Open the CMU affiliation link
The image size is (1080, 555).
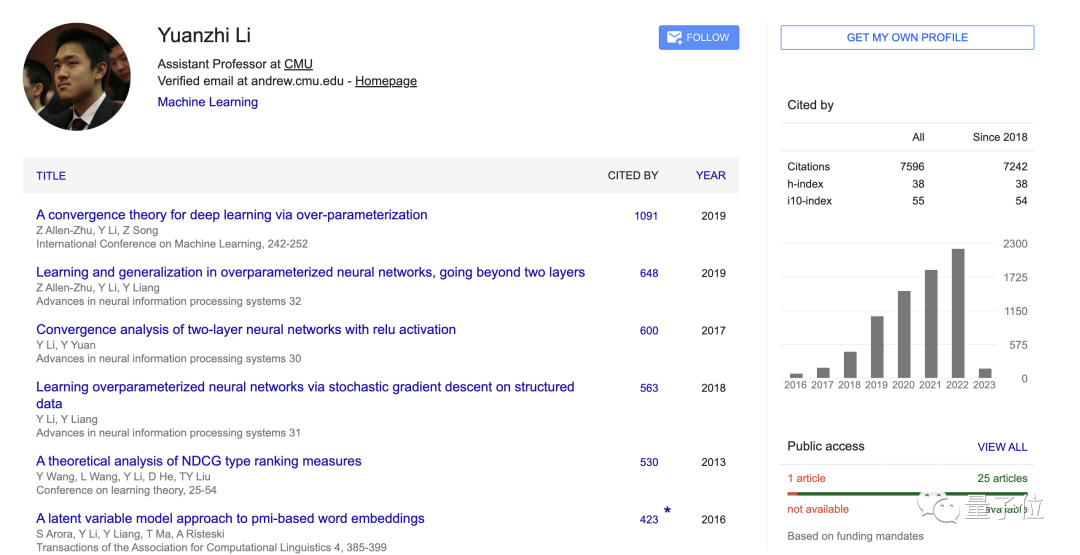pos(298,64)
